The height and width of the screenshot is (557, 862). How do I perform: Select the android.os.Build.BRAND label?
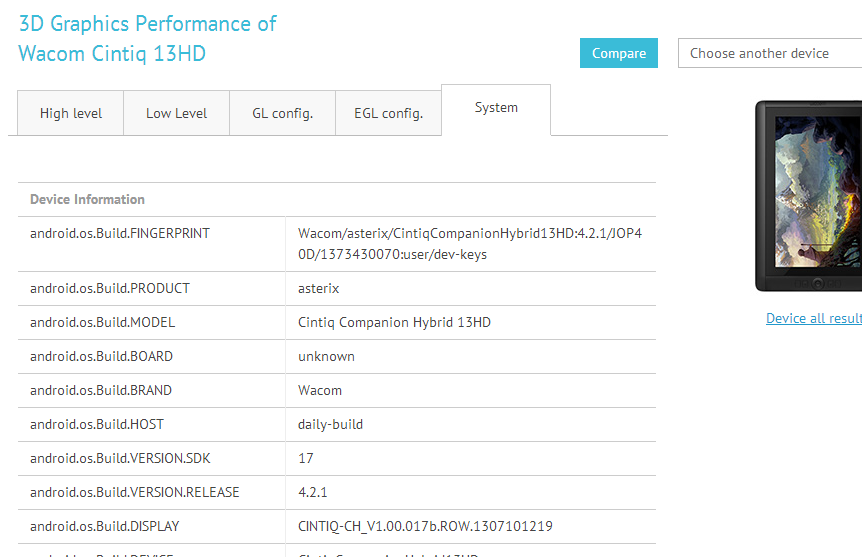click(101, 390)
